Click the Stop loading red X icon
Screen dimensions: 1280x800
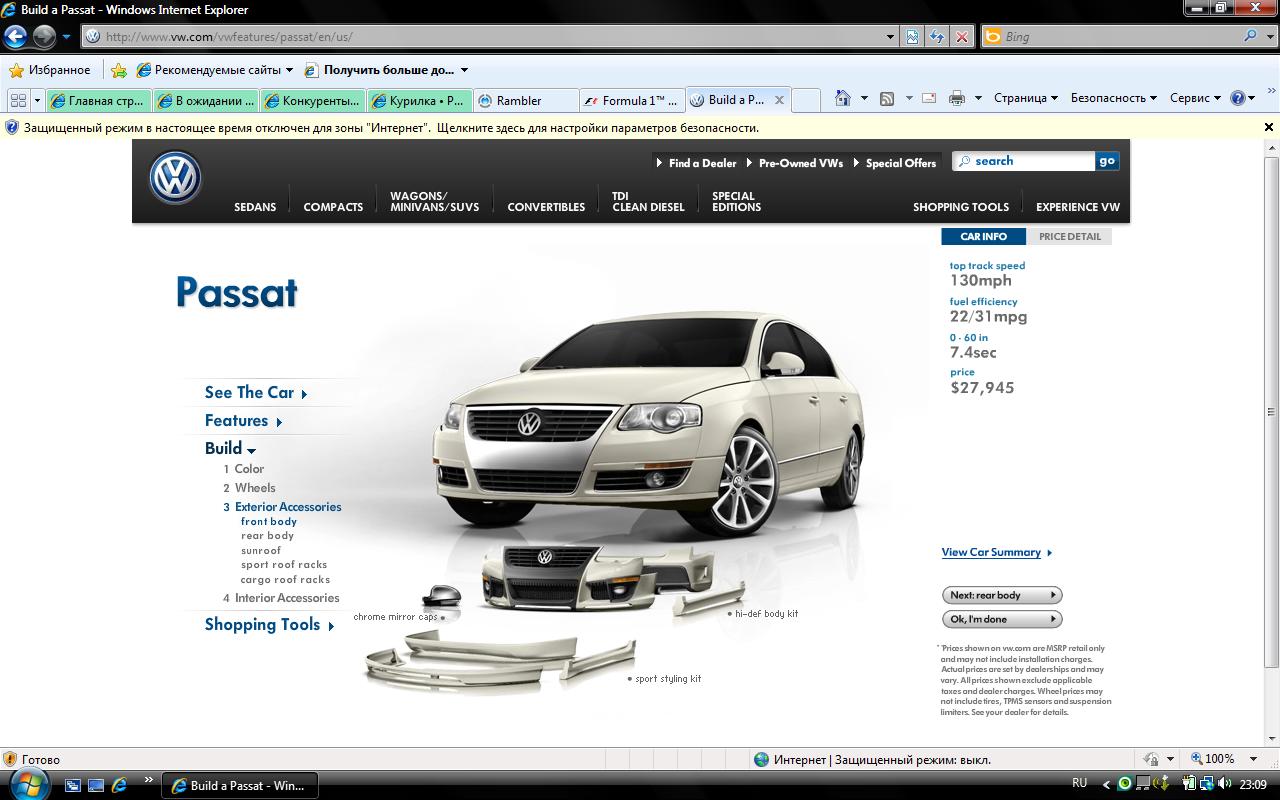tap(961, 37)
